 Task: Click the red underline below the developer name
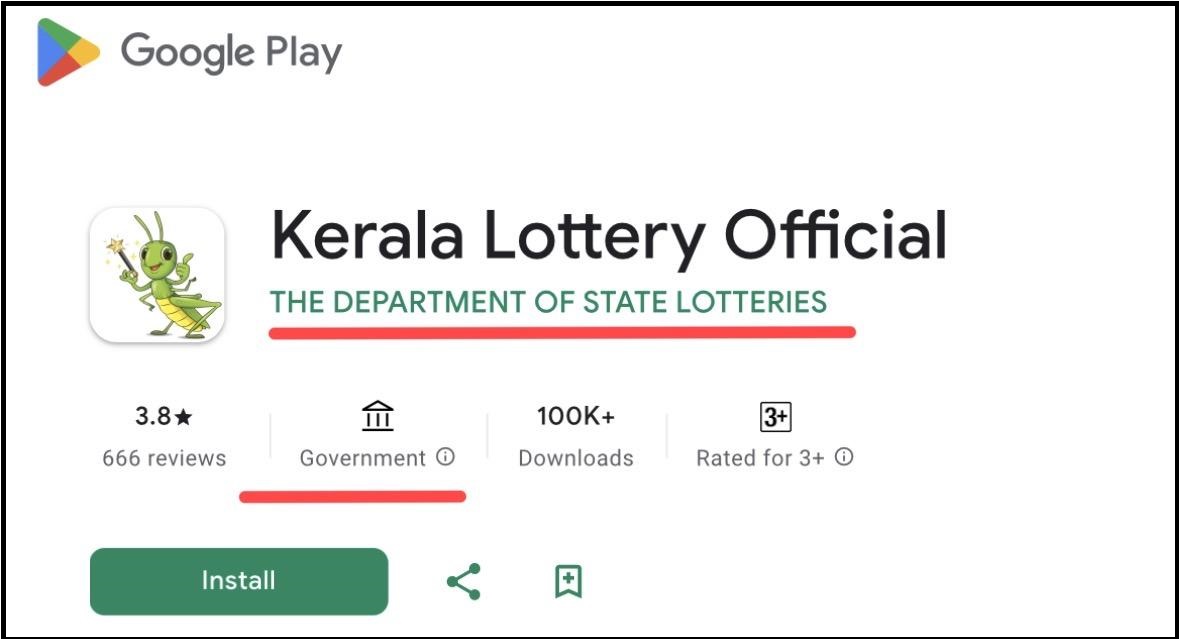(562, 332)
